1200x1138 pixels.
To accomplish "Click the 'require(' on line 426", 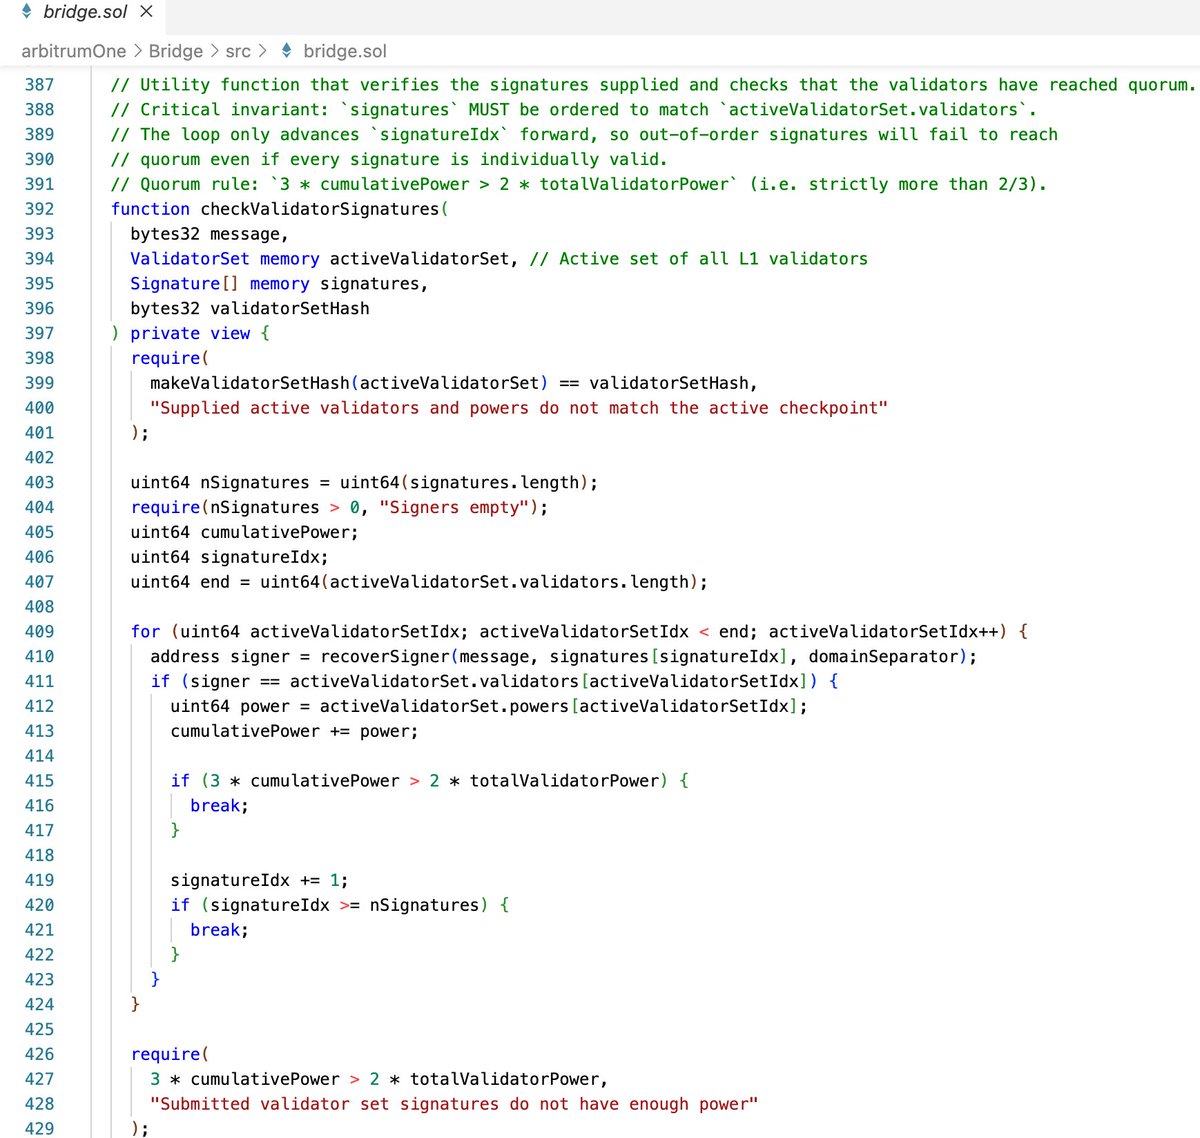I will (170, 1054).
